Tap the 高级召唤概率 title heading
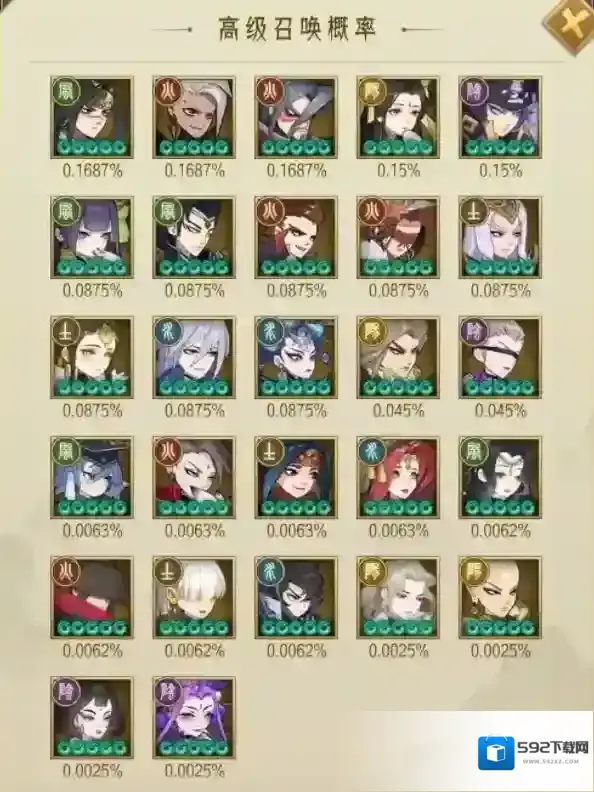Viewport: 594px width, 792px height. coord(298,29)
